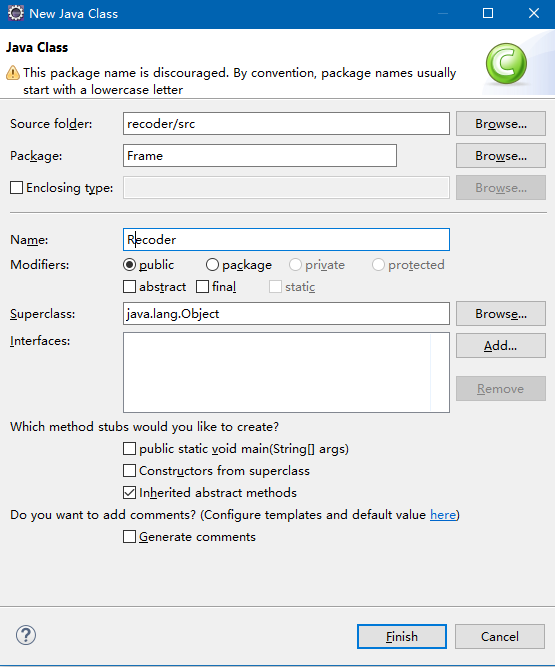Browse for the Superclass
Viewport: 555px width, 667px height.
[501, 314]
